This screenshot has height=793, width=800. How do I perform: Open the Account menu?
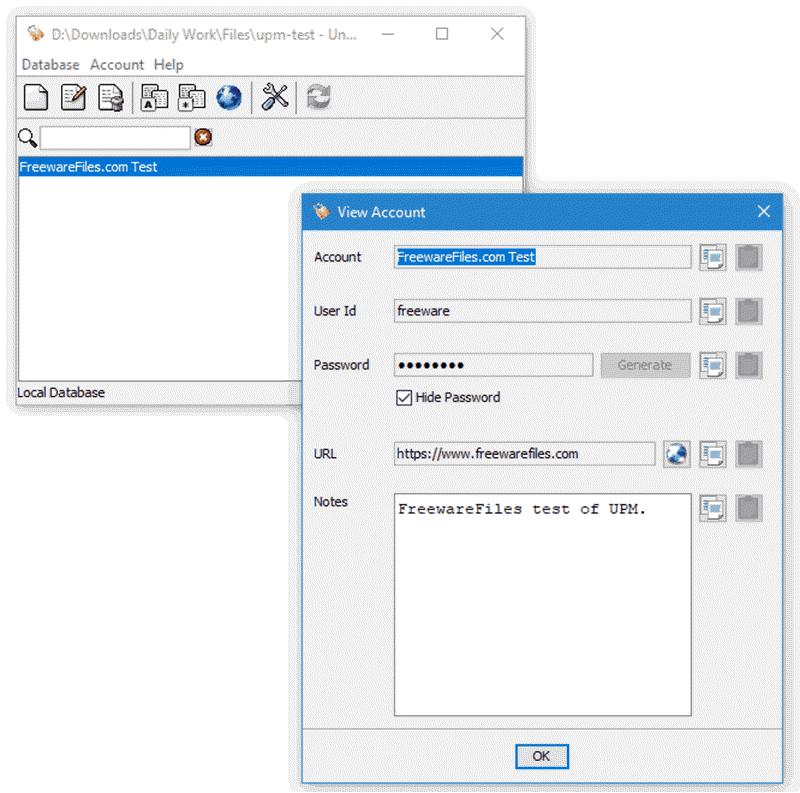[x=117, y=65]
